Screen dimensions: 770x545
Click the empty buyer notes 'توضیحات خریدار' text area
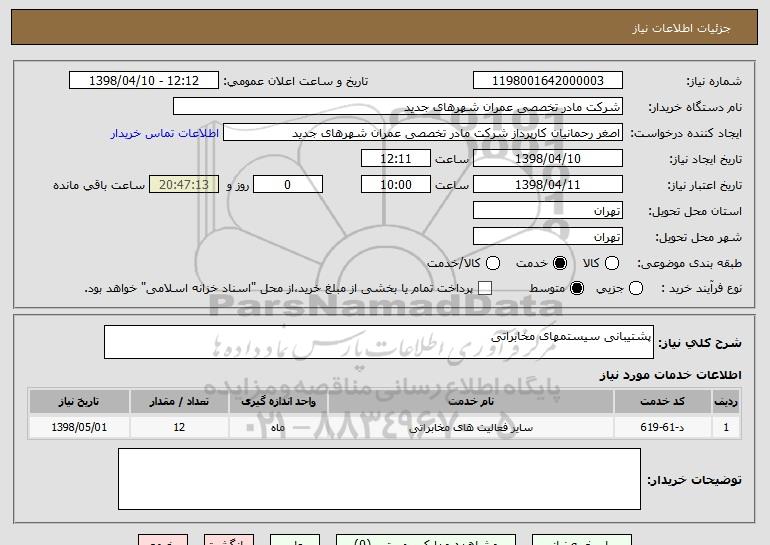click(x=379, y=479)
